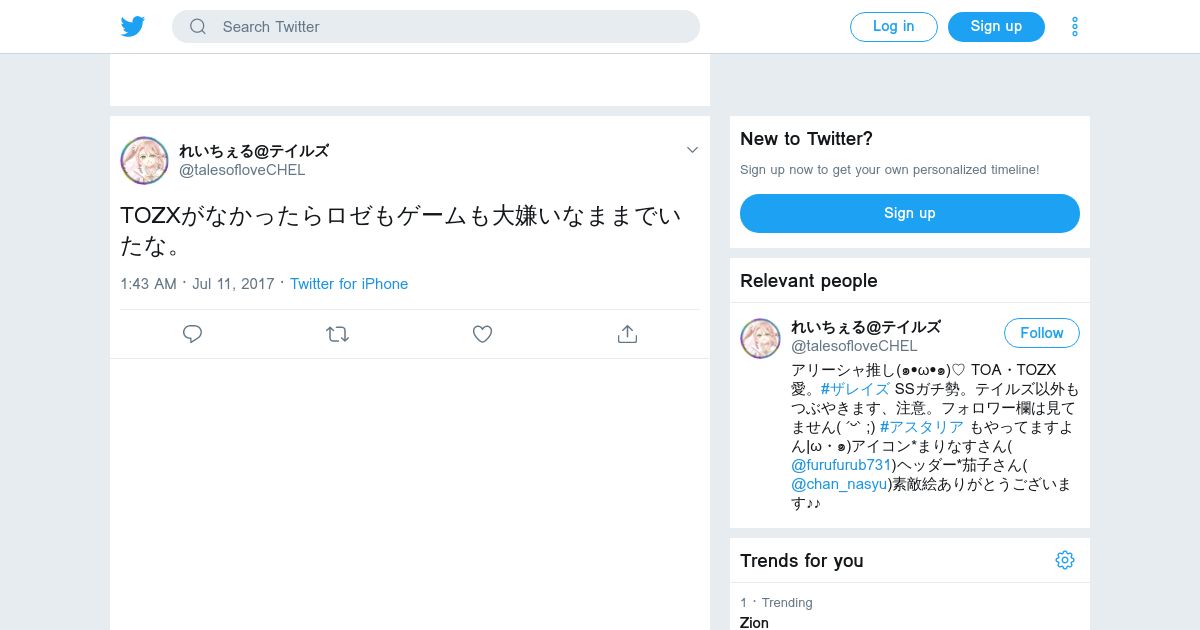Viewport: 1200px width, 630px height.
Task: Open Trends settings gear
Action: point(1065,560)
